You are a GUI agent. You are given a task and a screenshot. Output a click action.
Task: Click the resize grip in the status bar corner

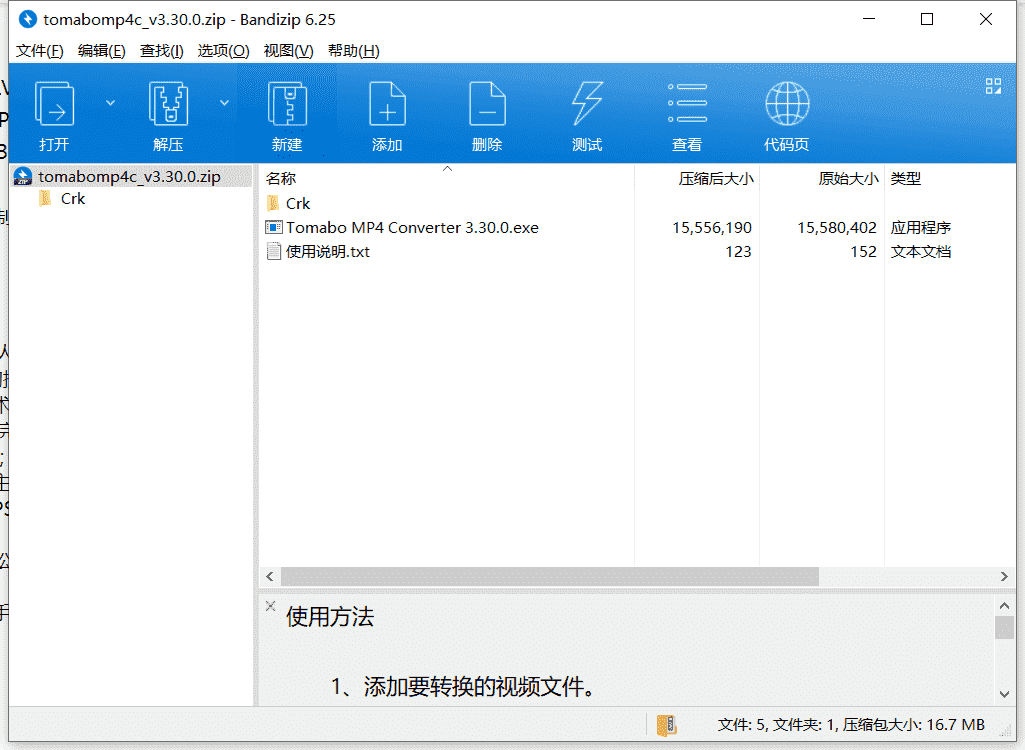click(x=1006, y=731)
